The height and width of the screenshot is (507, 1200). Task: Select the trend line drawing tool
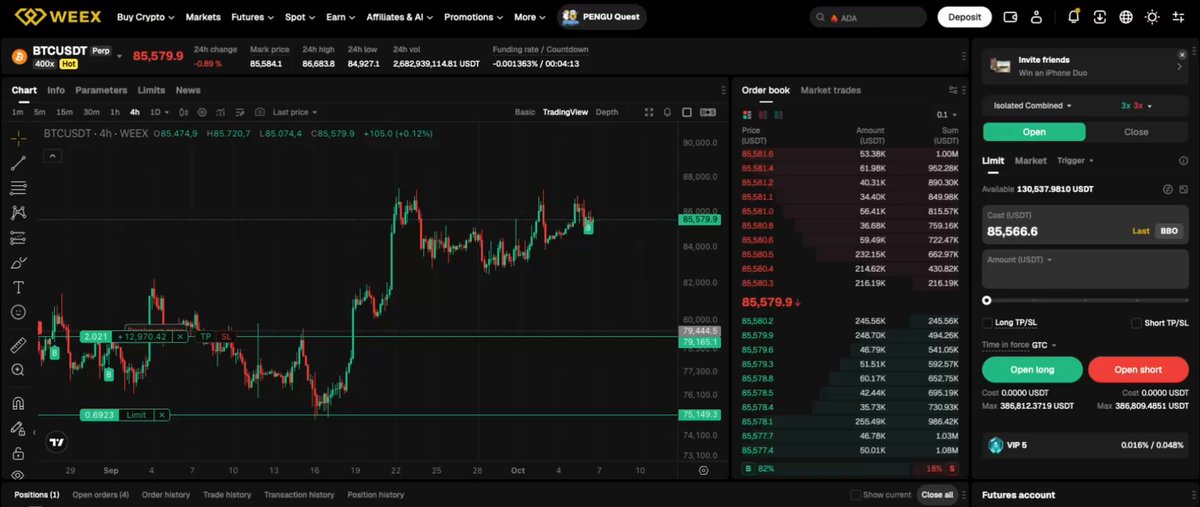click(x=18, y=163)
